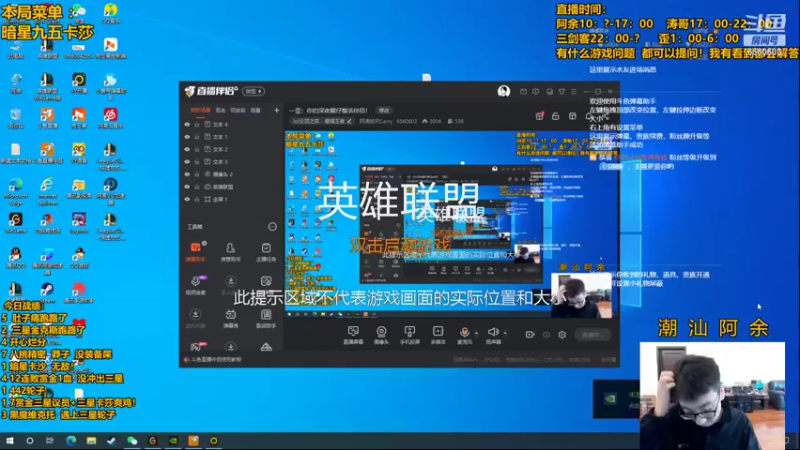Screen dimensions: 800x450
Task: Toggle visibility of 全屏 1 layer
Action: coord(187,199)
